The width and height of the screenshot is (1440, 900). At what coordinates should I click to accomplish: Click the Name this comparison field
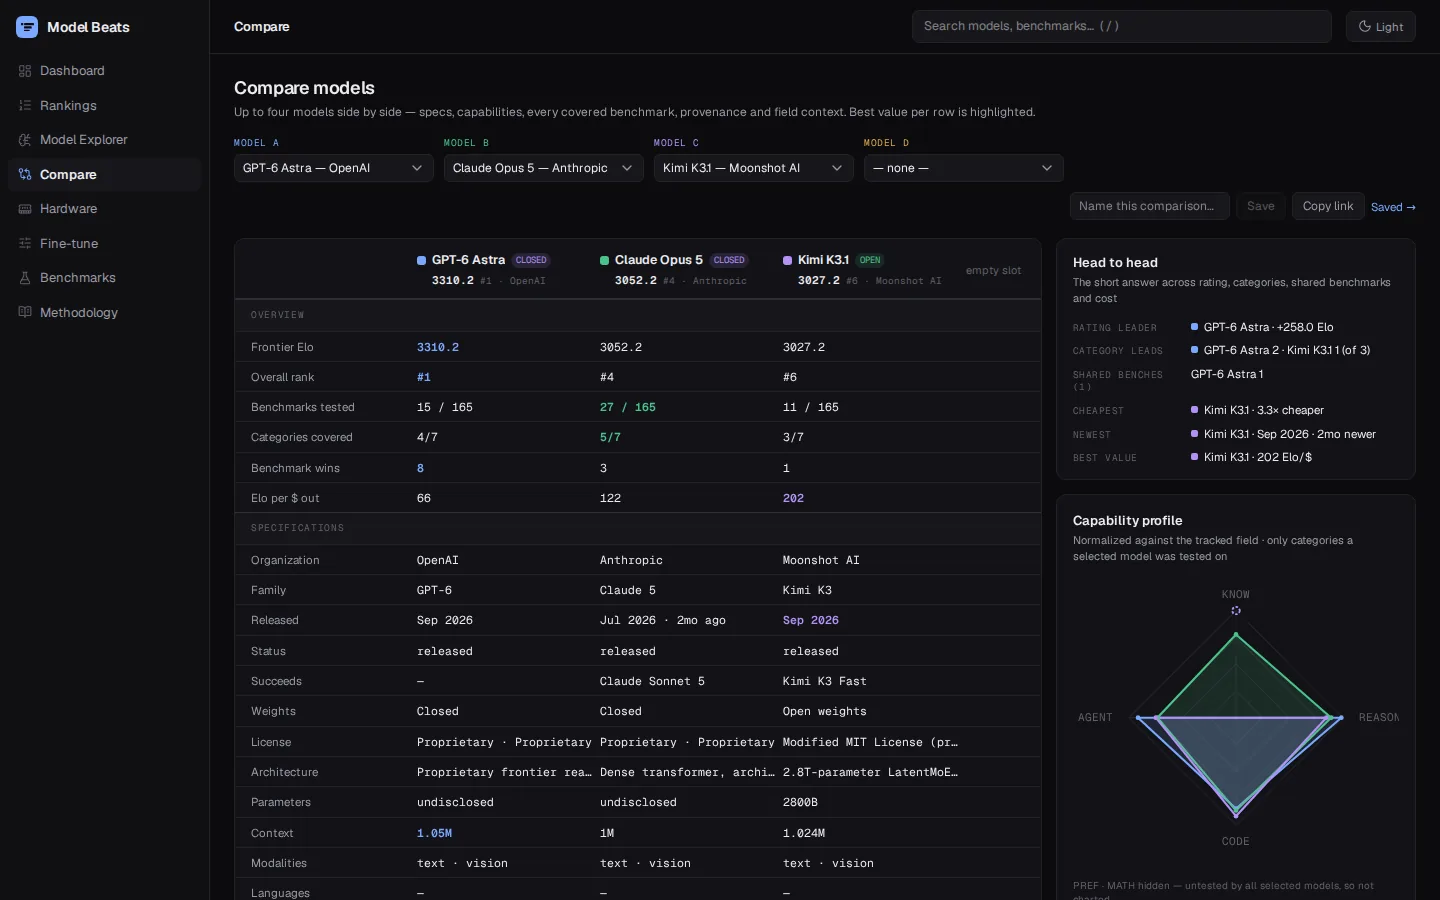1150,206
